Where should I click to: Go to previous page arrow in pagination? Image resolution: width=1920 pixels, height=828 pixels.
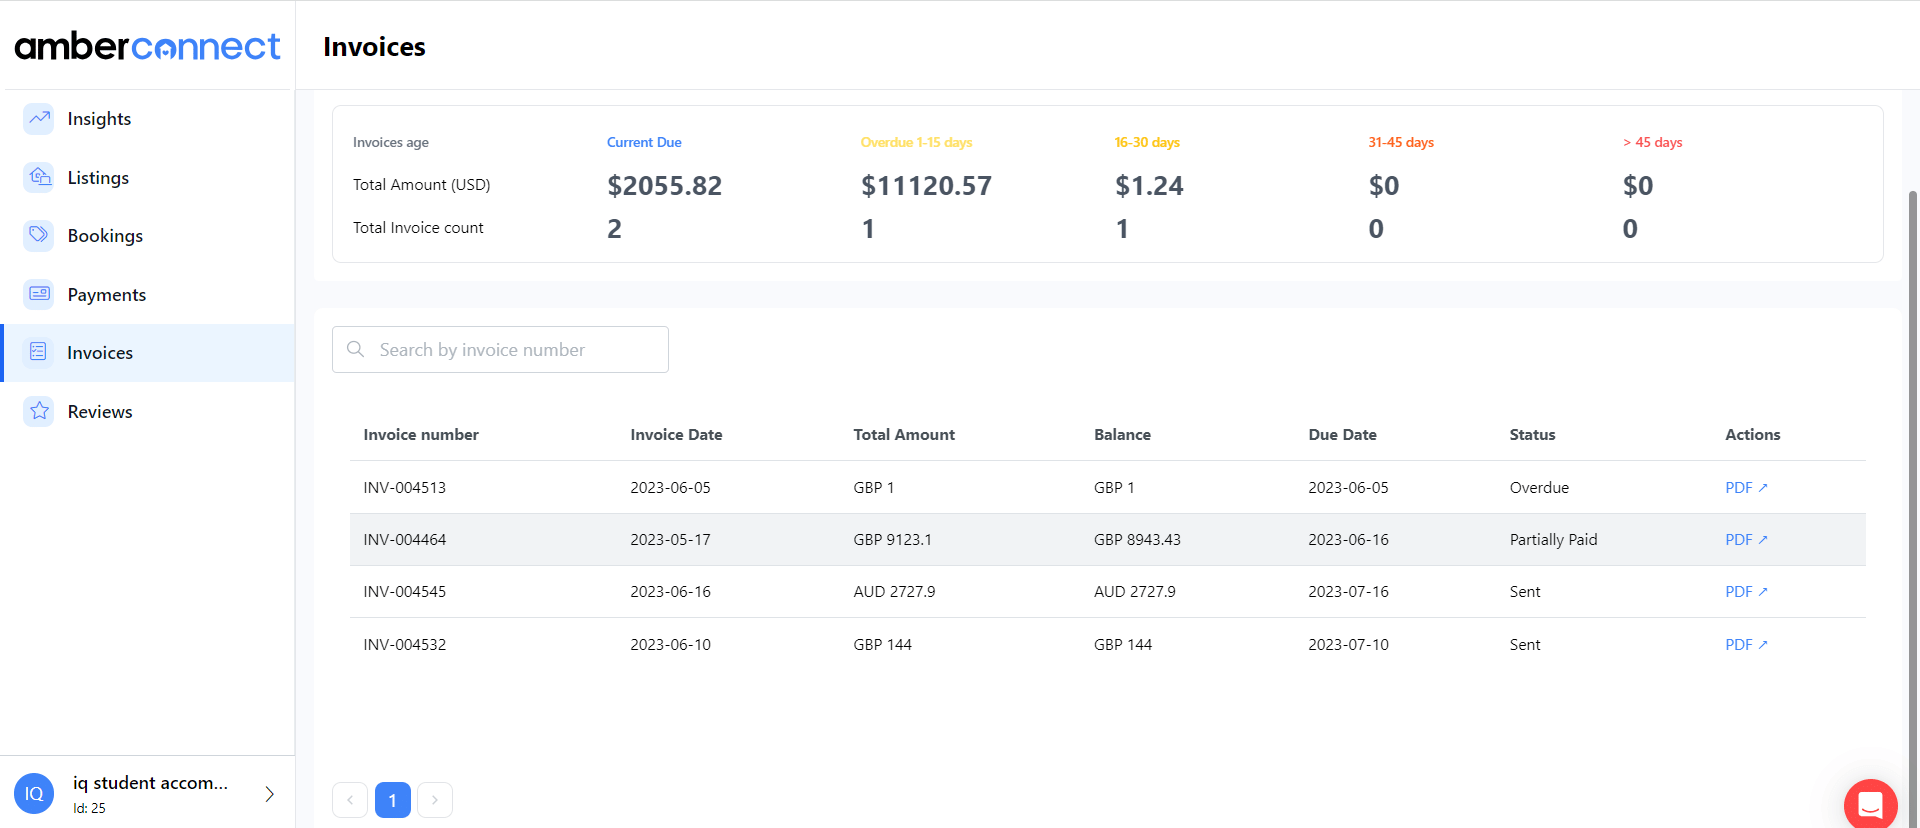(x=350, y=800)
